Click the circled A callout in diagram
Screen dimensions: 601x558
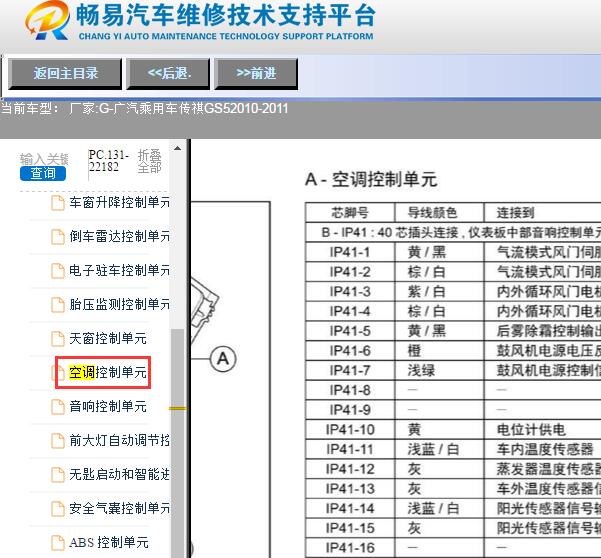pyautogui.click(x=223, y=359)
